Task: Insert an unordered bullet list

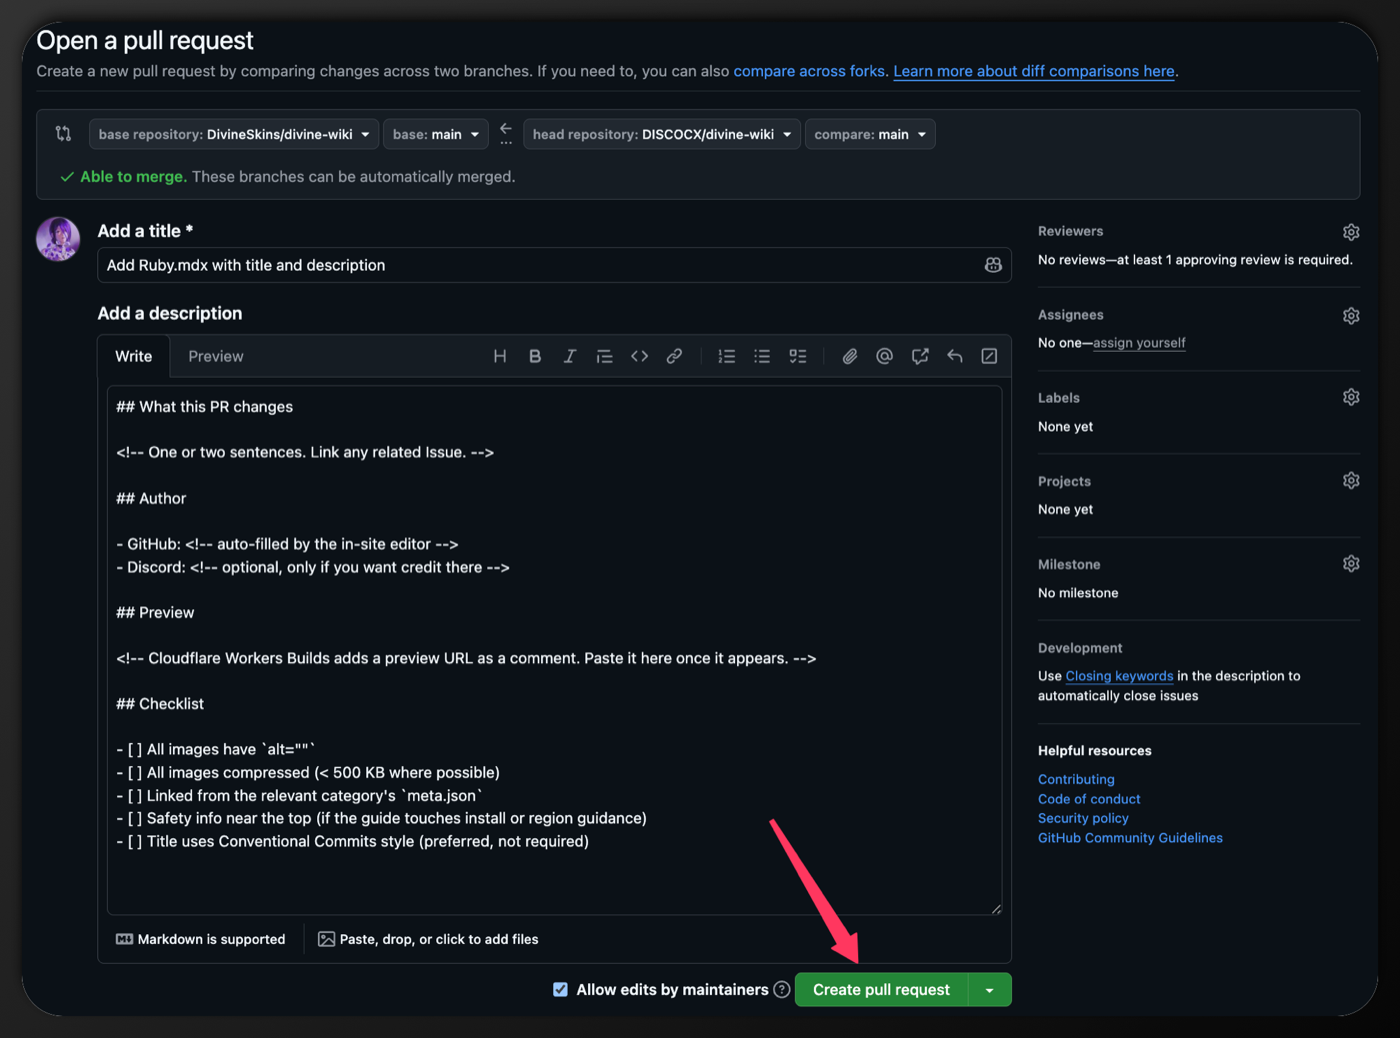Action: 762,356
